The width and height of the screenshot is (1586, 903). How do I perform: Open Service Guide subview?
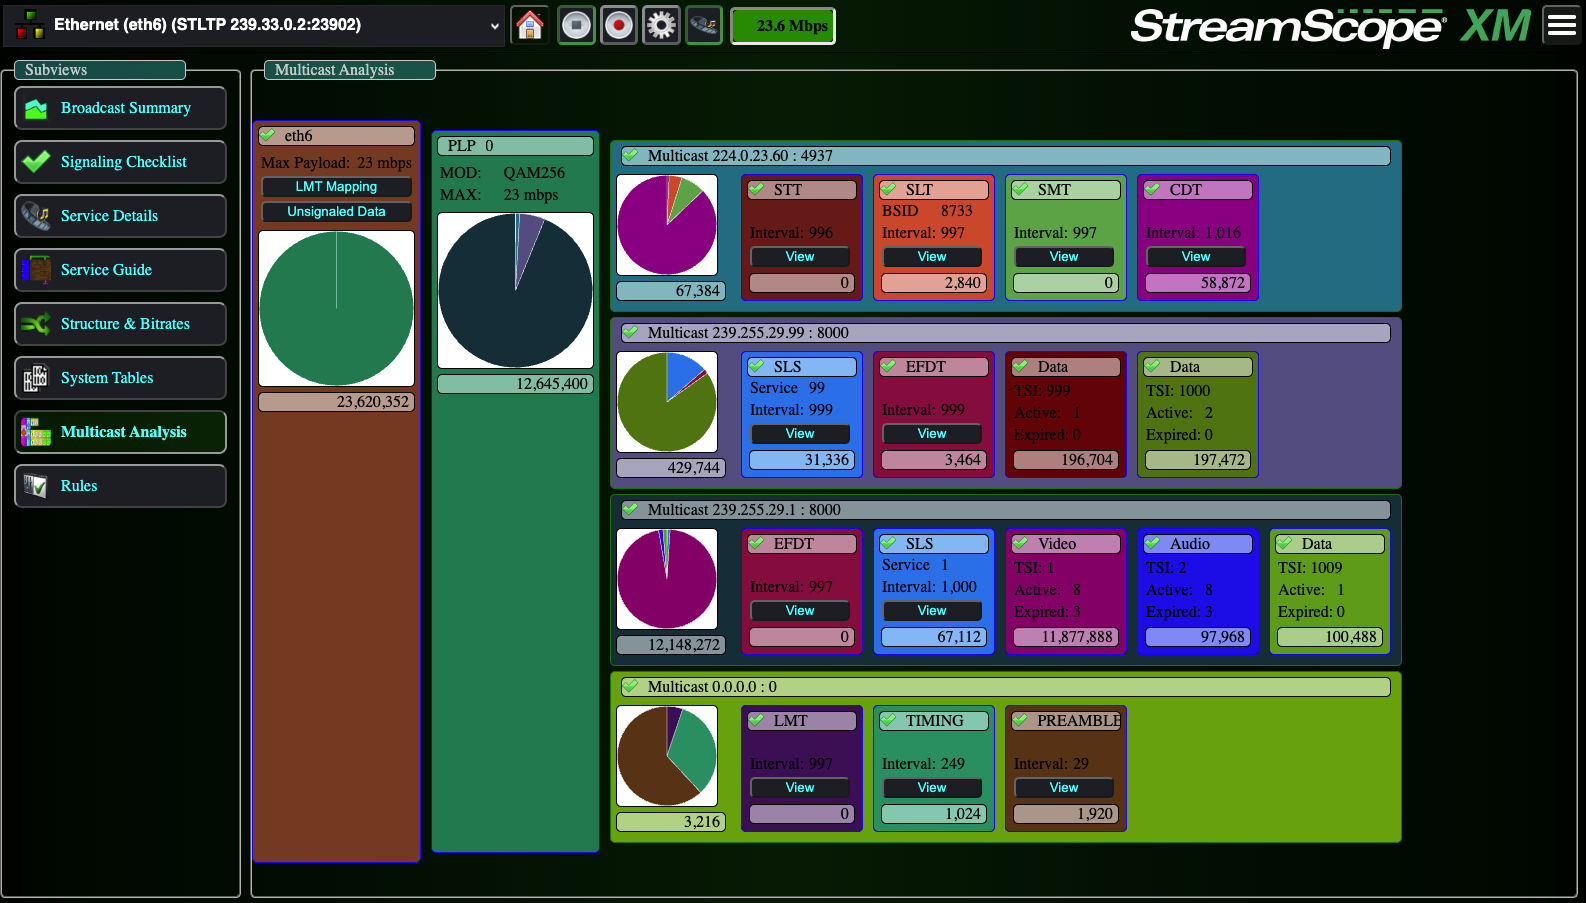[x=120, y=270]
